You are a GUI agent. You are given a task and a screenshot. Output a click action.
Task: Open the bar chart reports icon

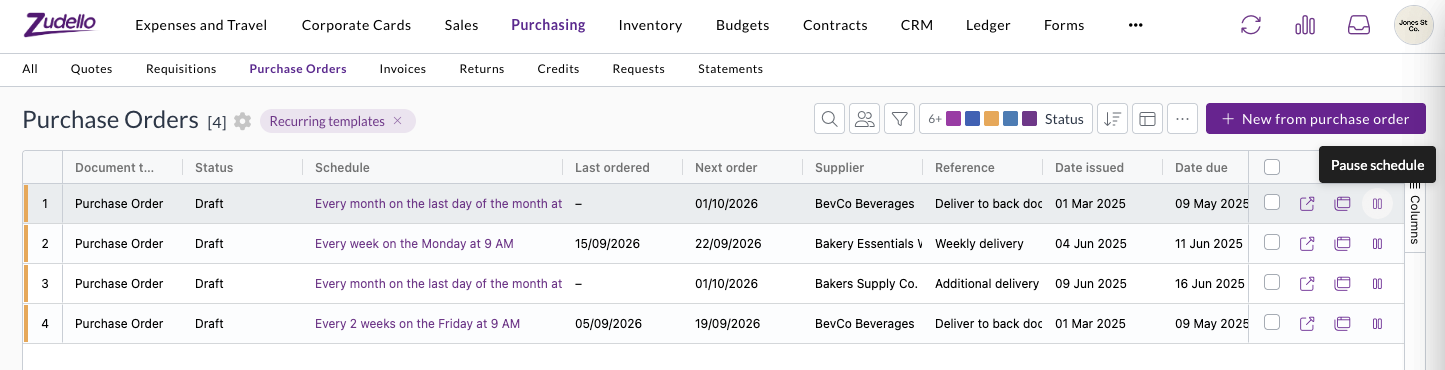1305,25
